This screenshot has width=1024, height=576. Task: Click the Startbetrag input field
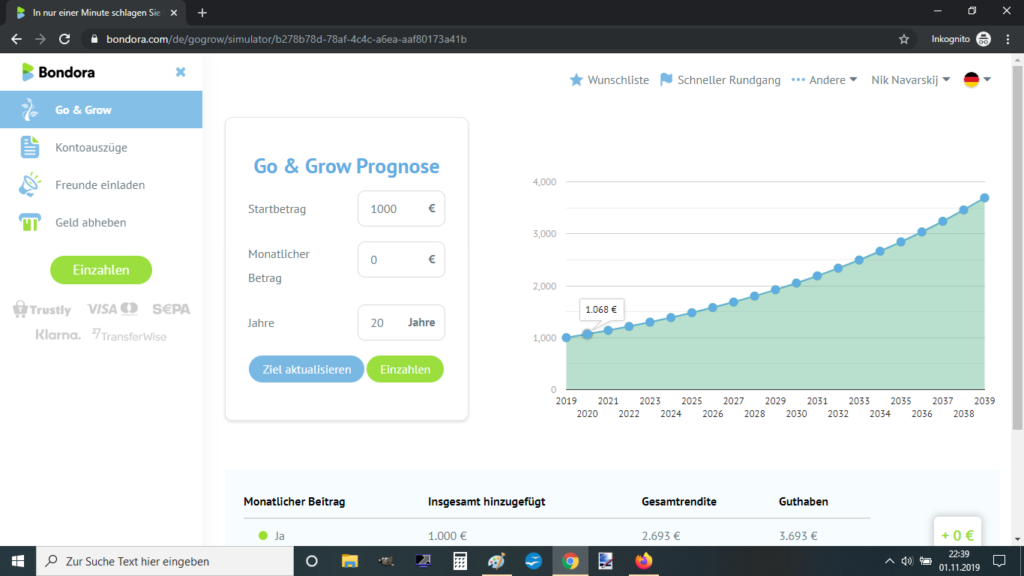pyautogui.click(x=401, y=208)
